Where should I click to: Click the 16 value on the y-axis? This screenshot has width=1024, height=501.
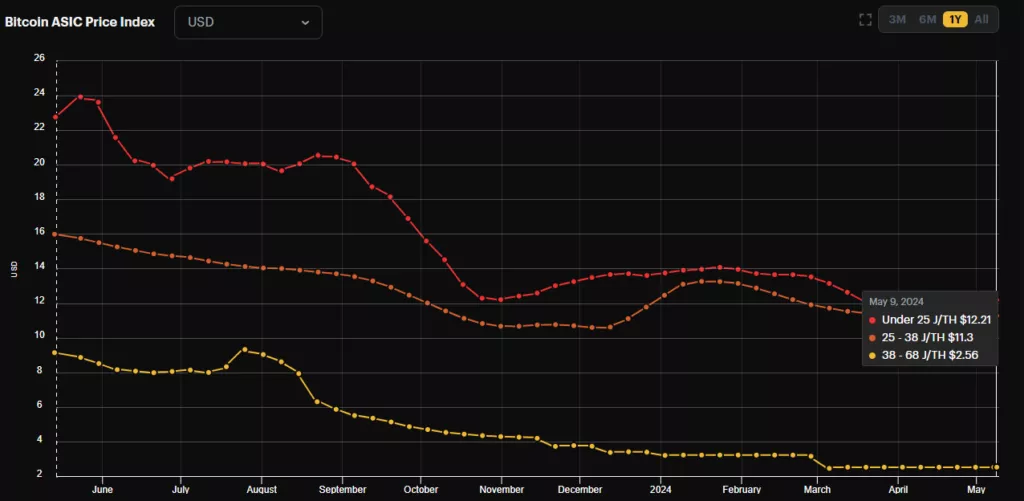[39, 231]
